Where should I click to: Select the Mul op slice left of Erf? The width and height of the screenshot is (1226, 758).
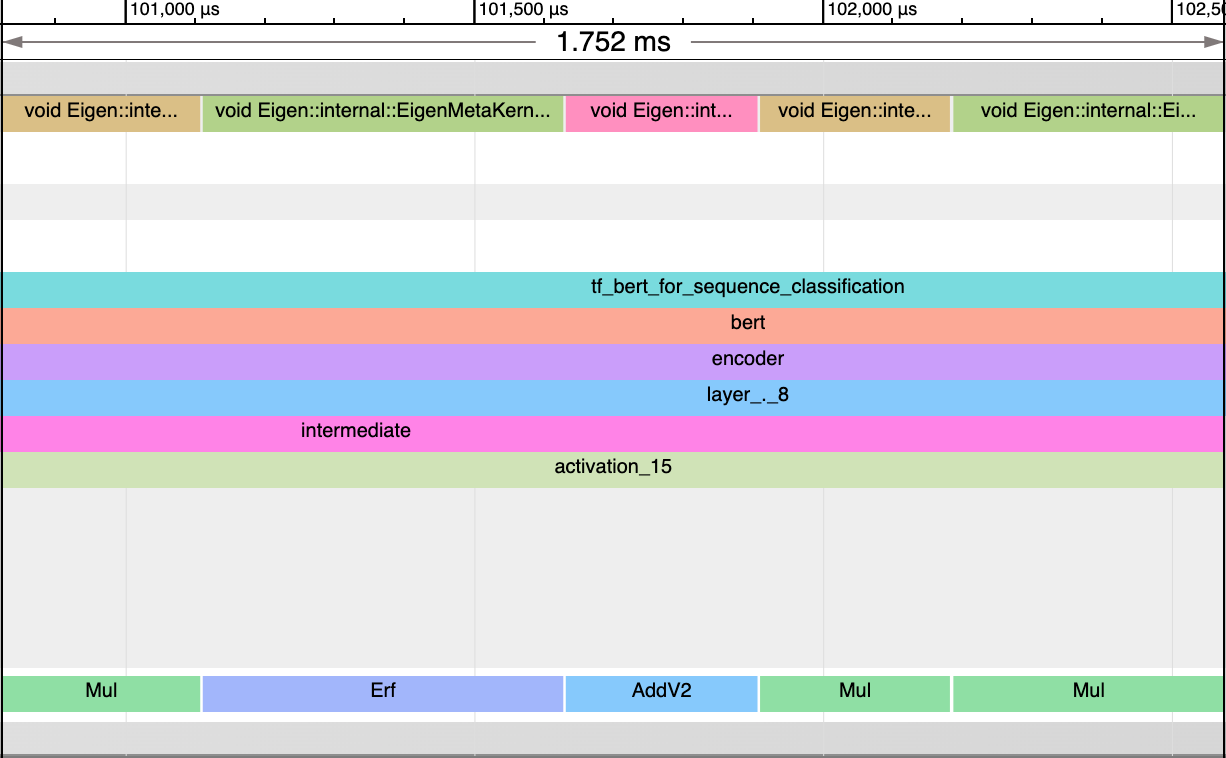[101, 694]
